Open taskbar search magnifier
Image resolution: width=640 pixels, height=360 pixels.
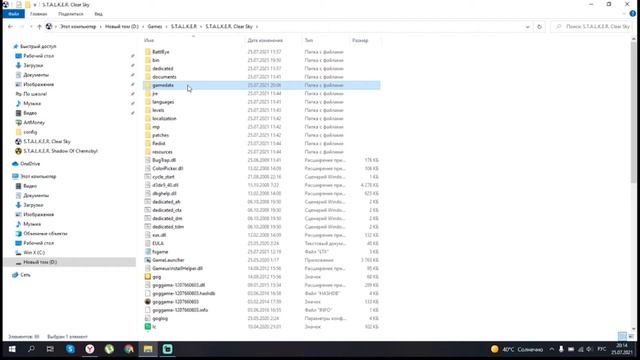(31, 349)
